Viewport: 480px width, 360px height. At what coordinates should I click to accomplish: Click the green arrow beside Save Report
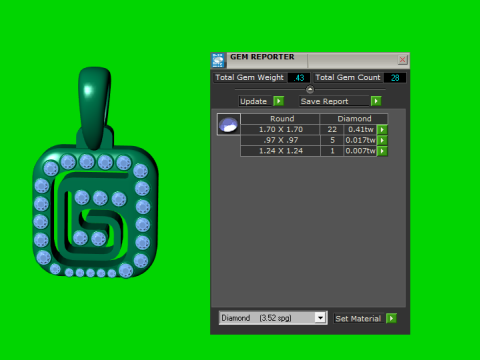point(376,101)
